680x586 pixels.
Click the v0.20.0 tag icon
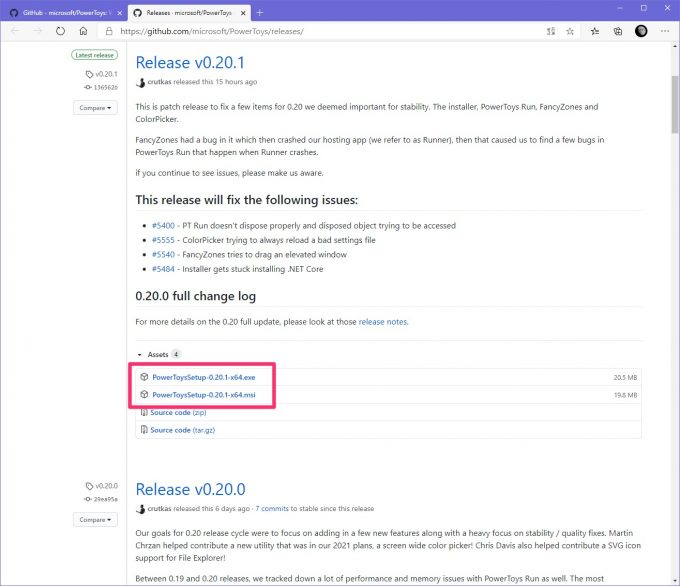pos(89,486)
